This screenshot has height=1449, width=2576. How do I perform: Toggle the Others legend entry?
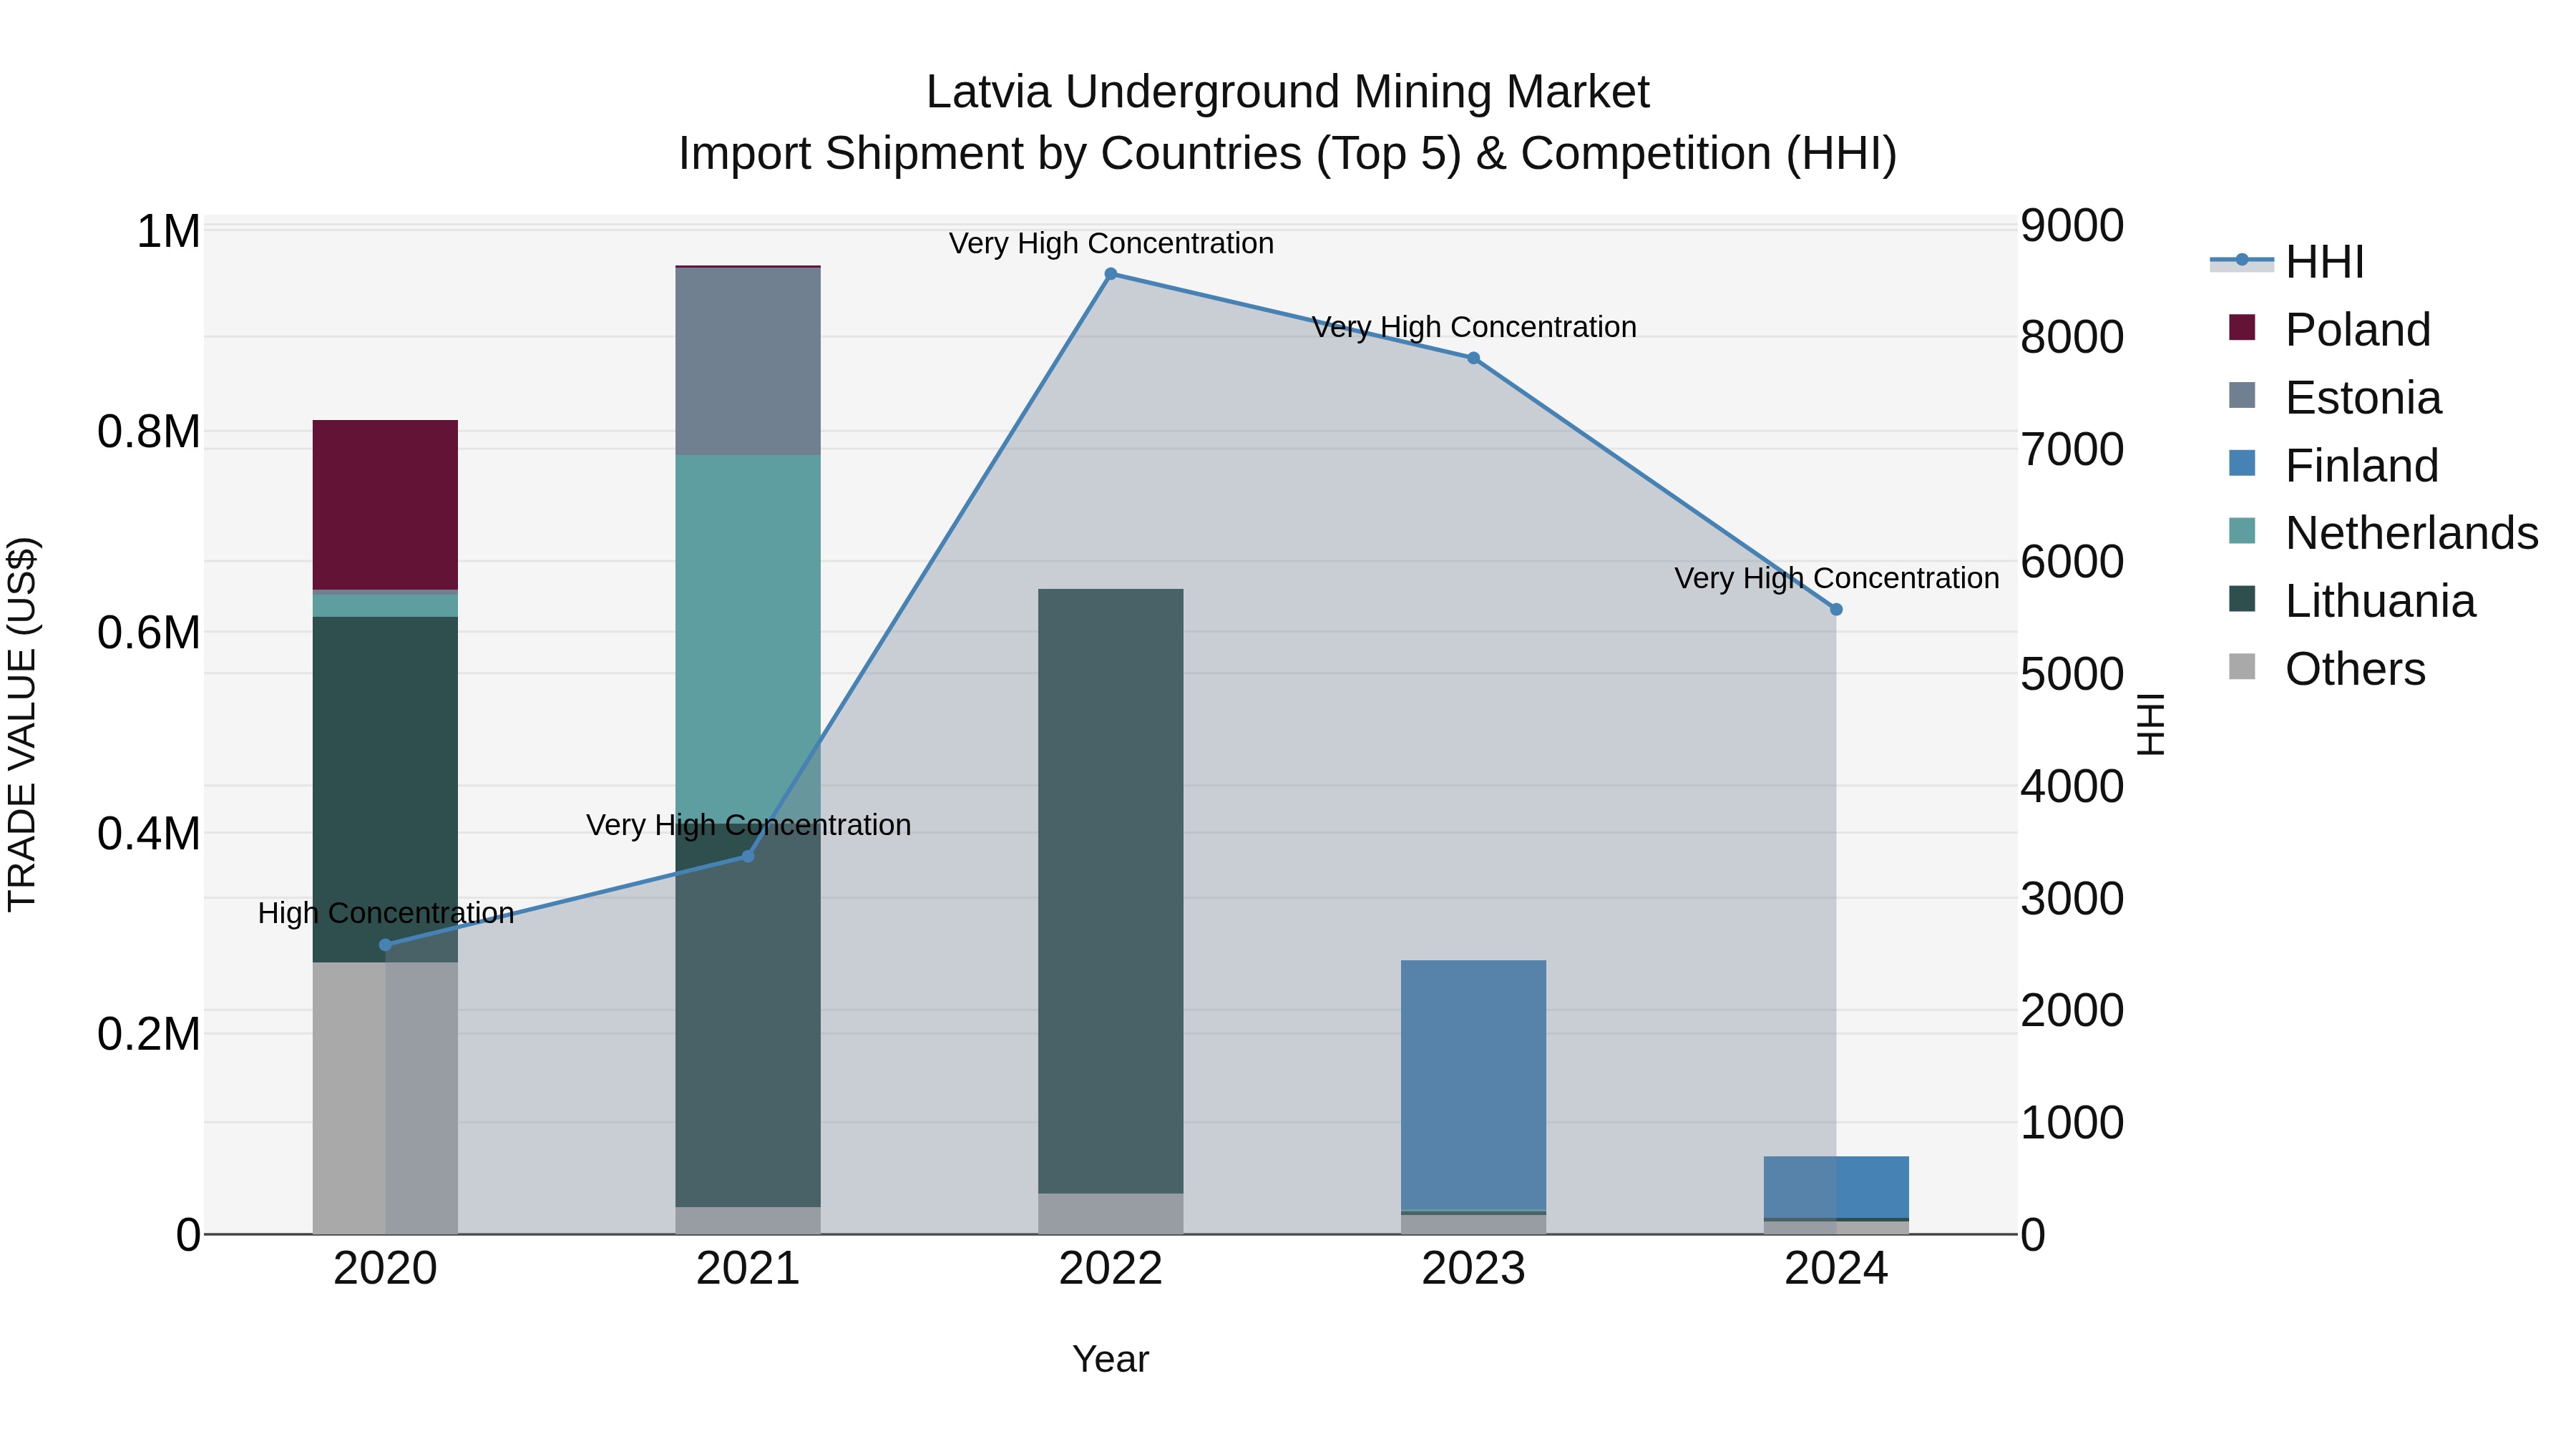click(2327, 669)
